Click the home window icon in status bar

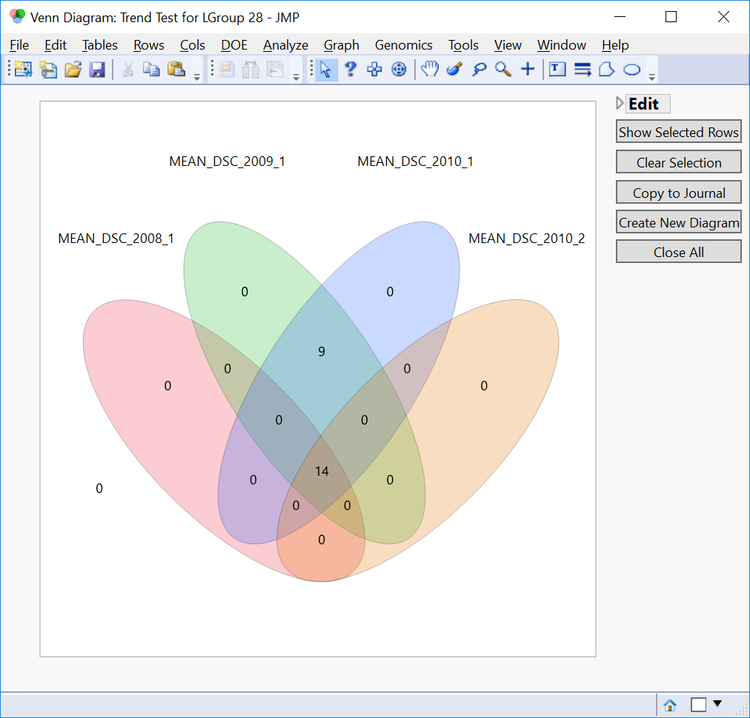point(670,704)
